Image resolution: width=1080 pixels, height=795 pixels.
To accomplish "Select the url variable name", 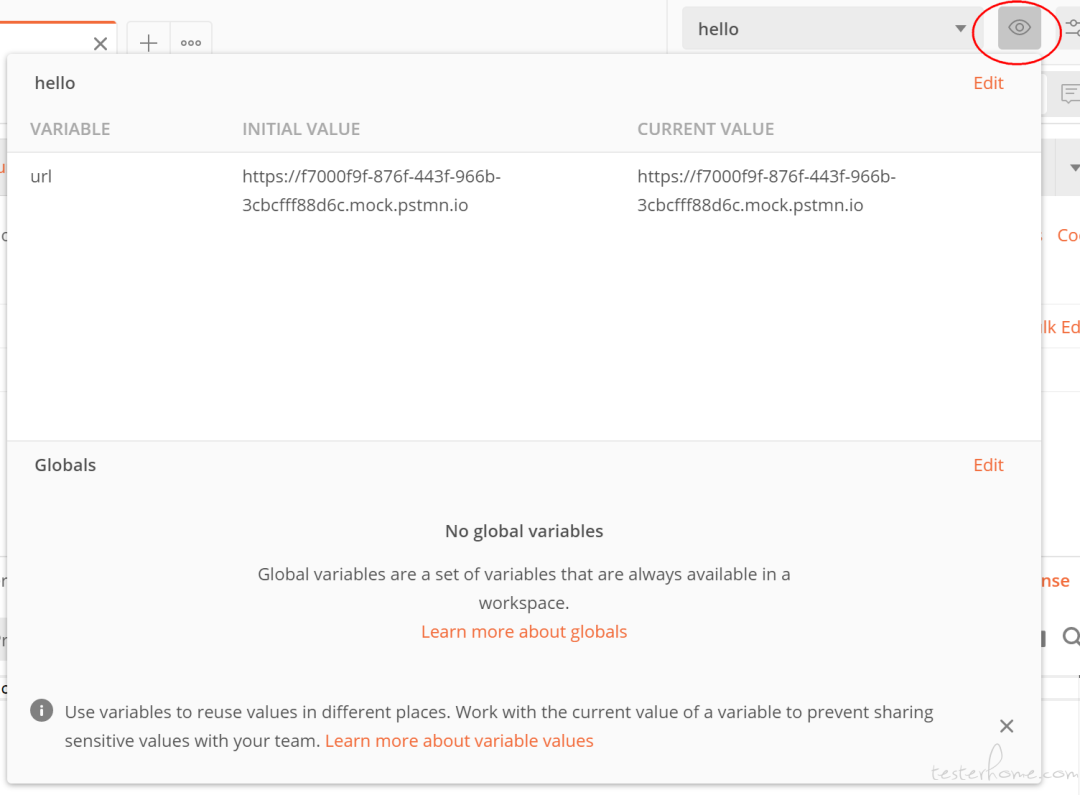I will point(41,176).
